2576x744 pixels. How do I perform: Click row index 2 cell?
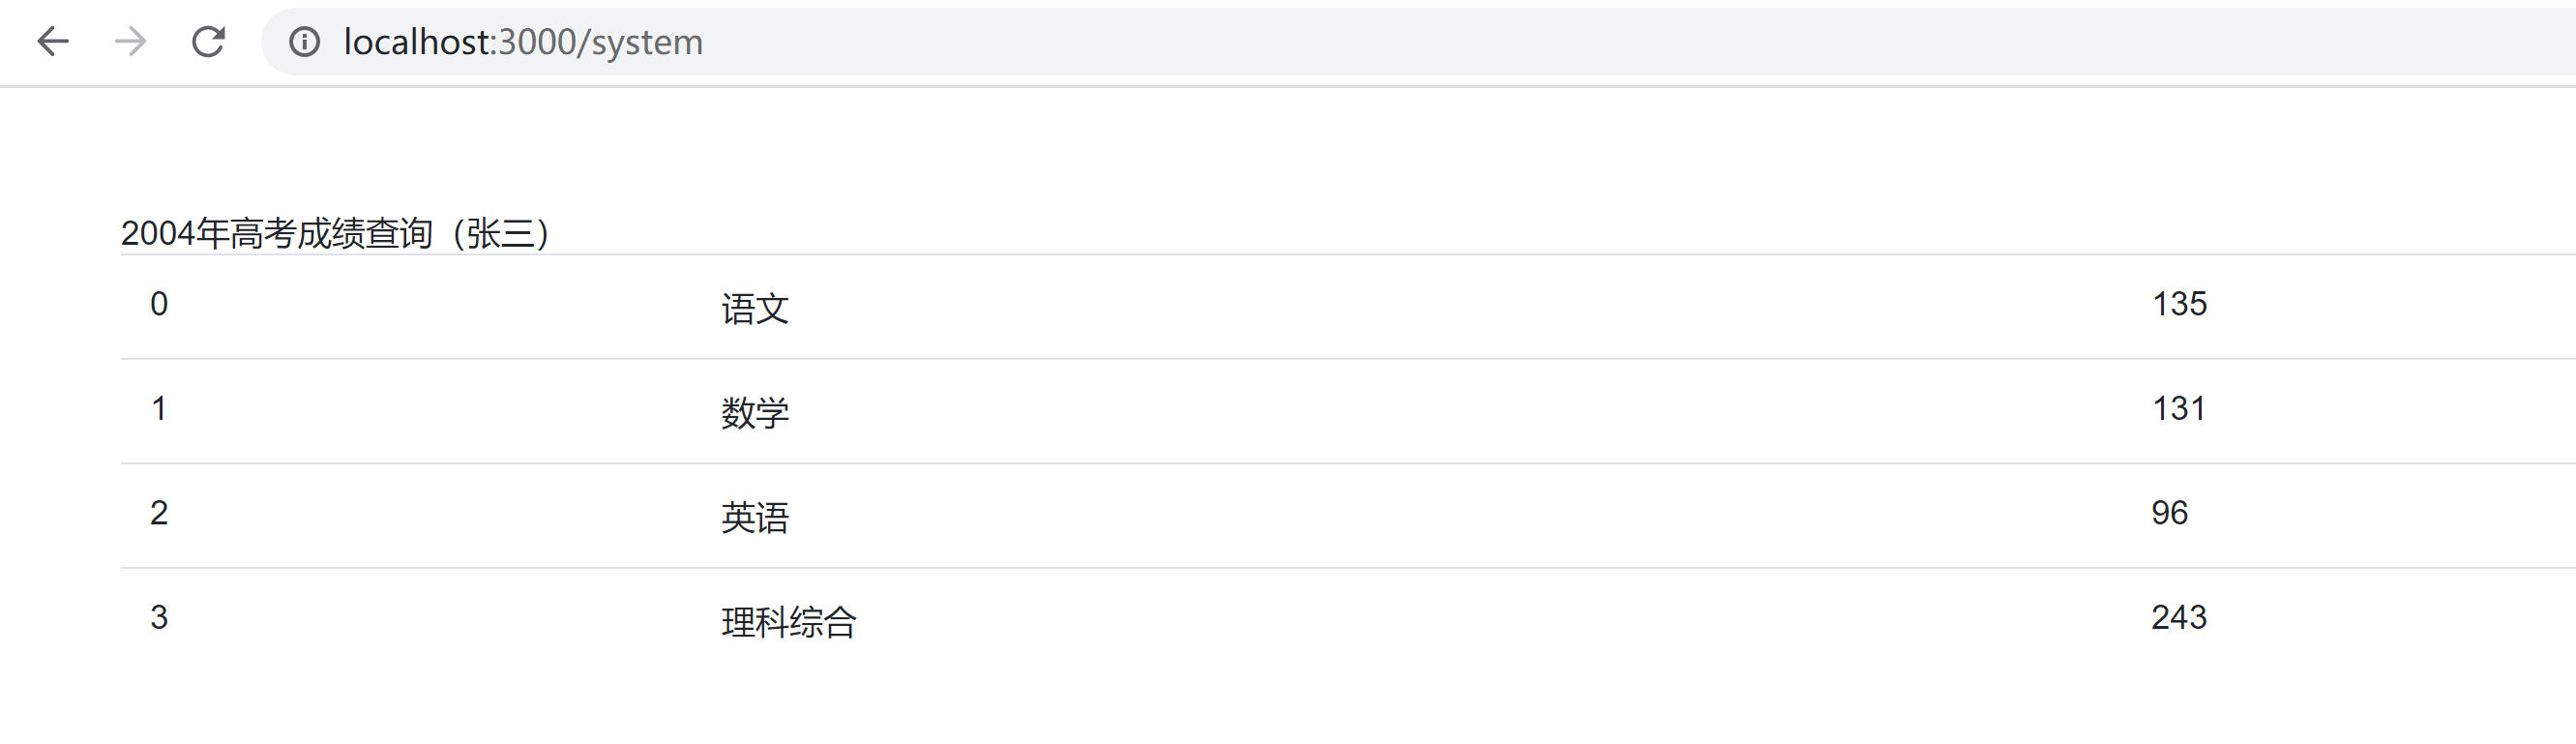tap(159, 513)
